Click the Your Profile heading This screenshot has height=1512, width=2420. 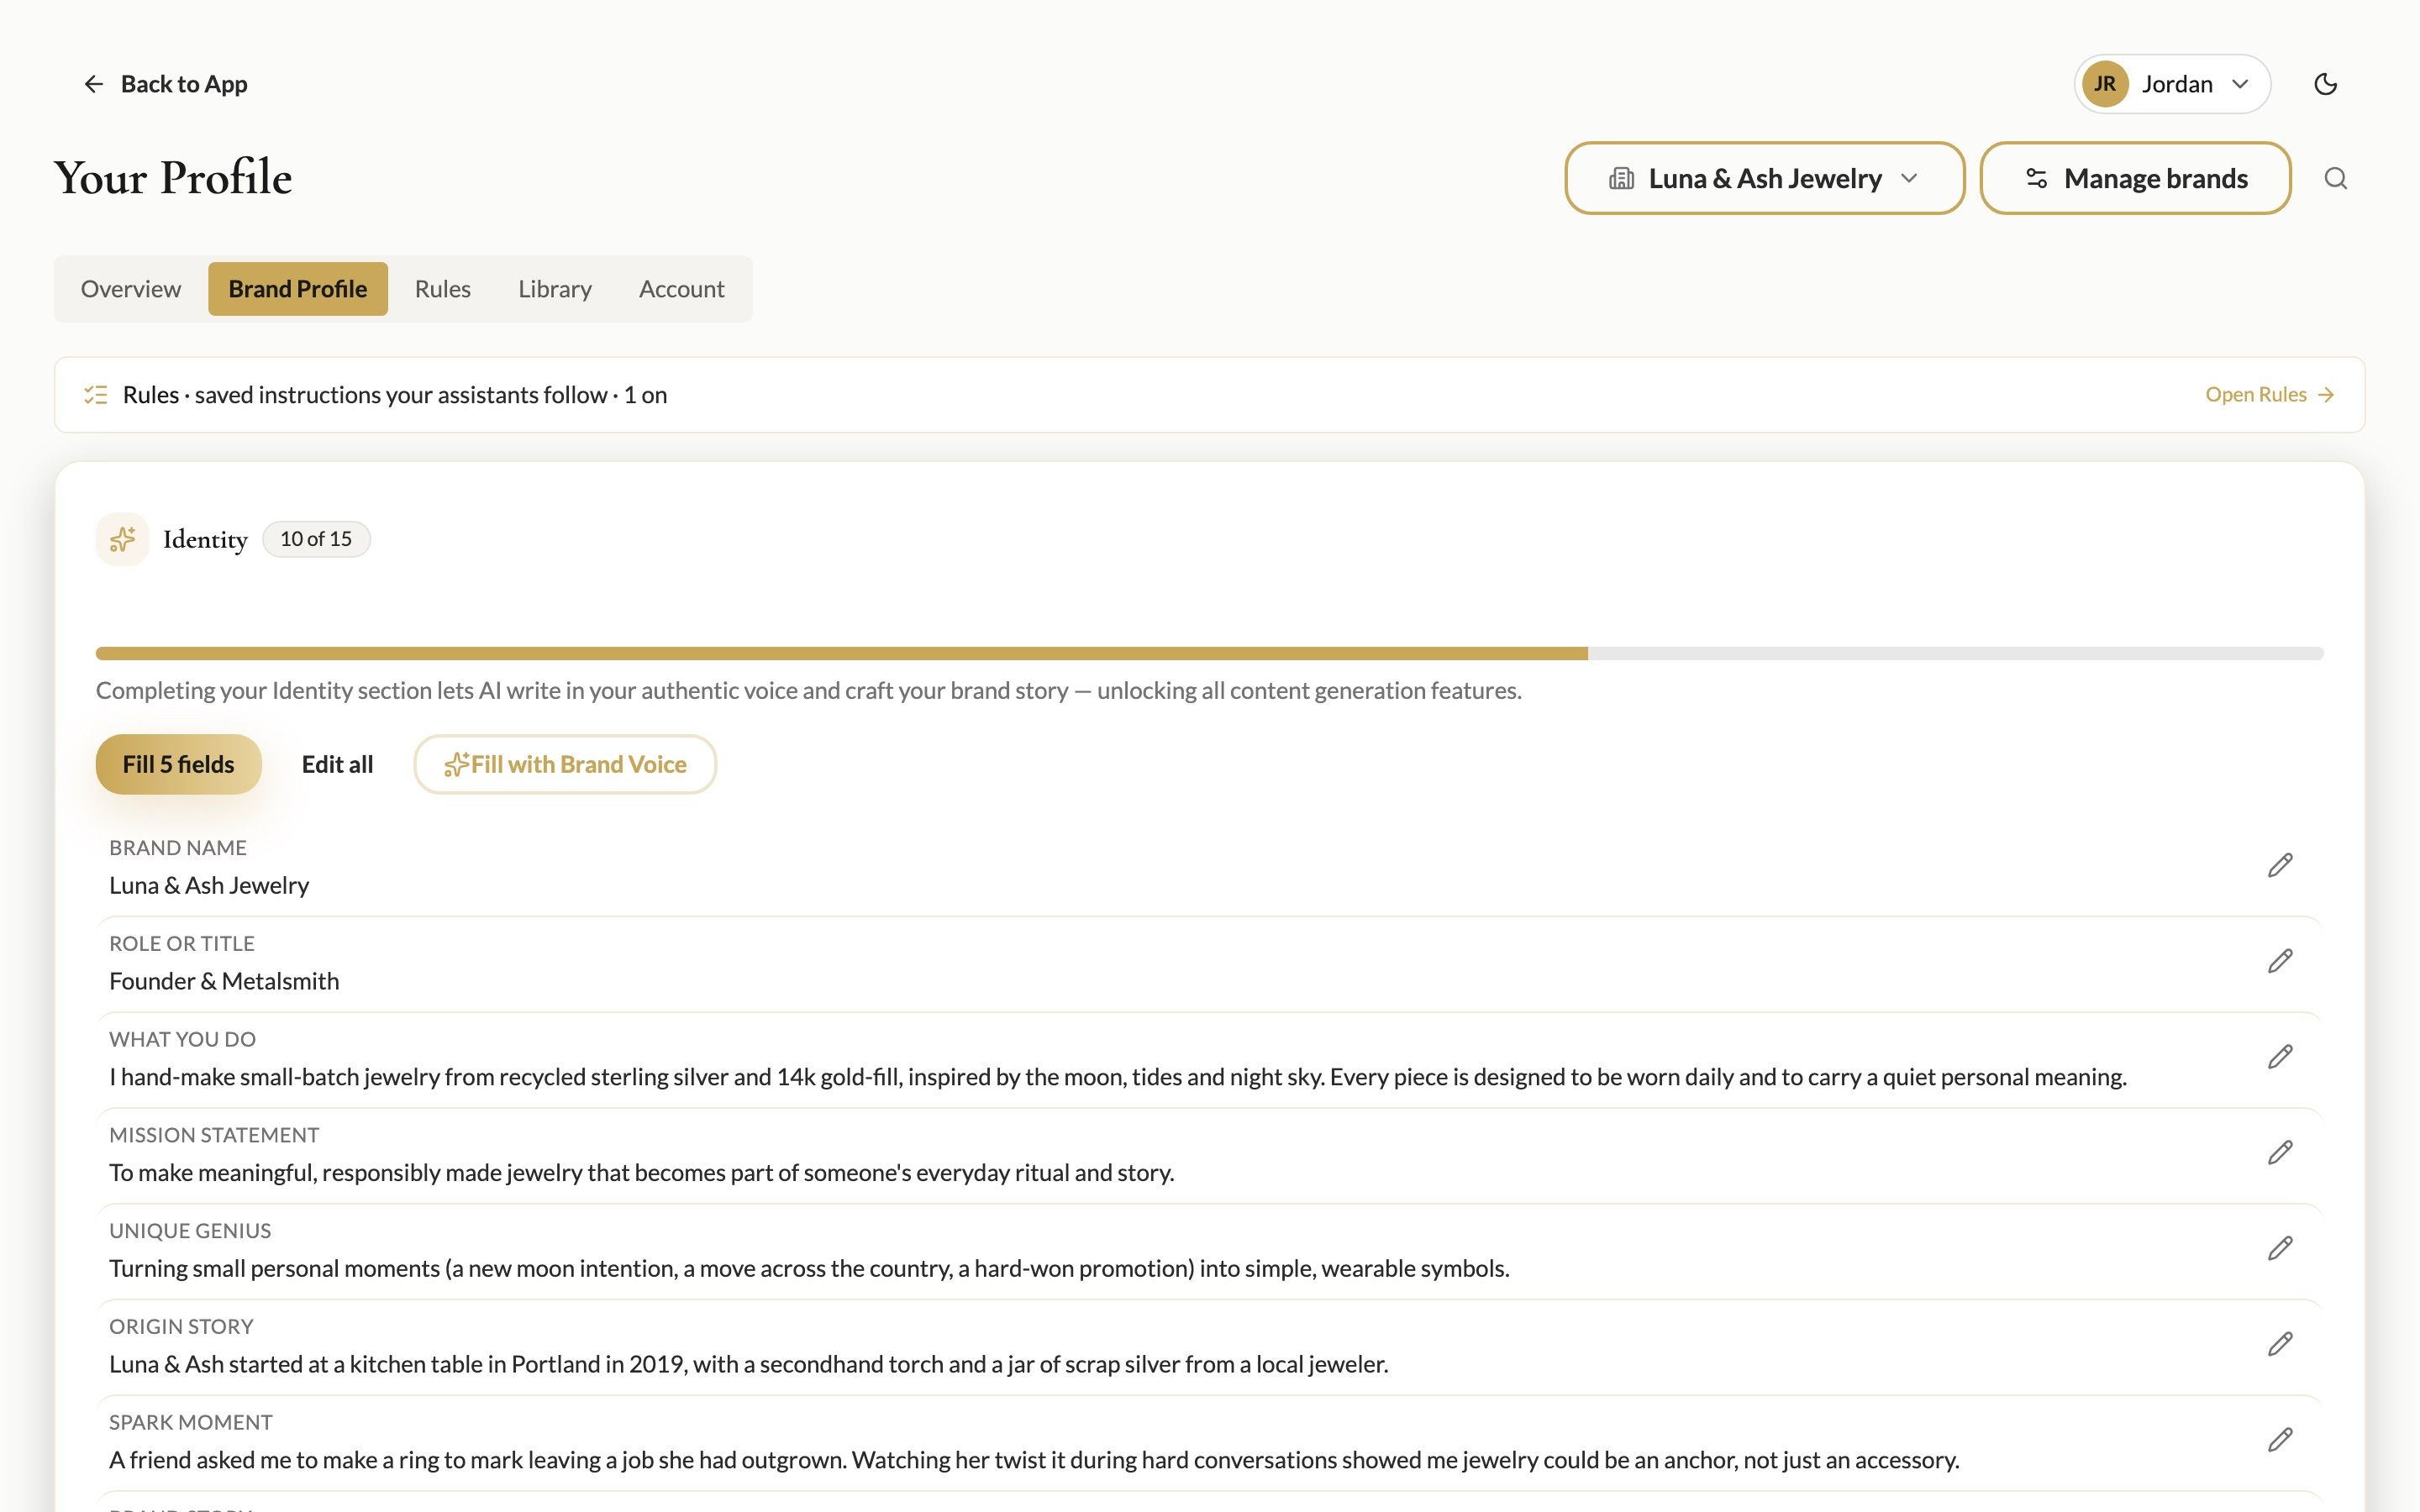[173, 178]
